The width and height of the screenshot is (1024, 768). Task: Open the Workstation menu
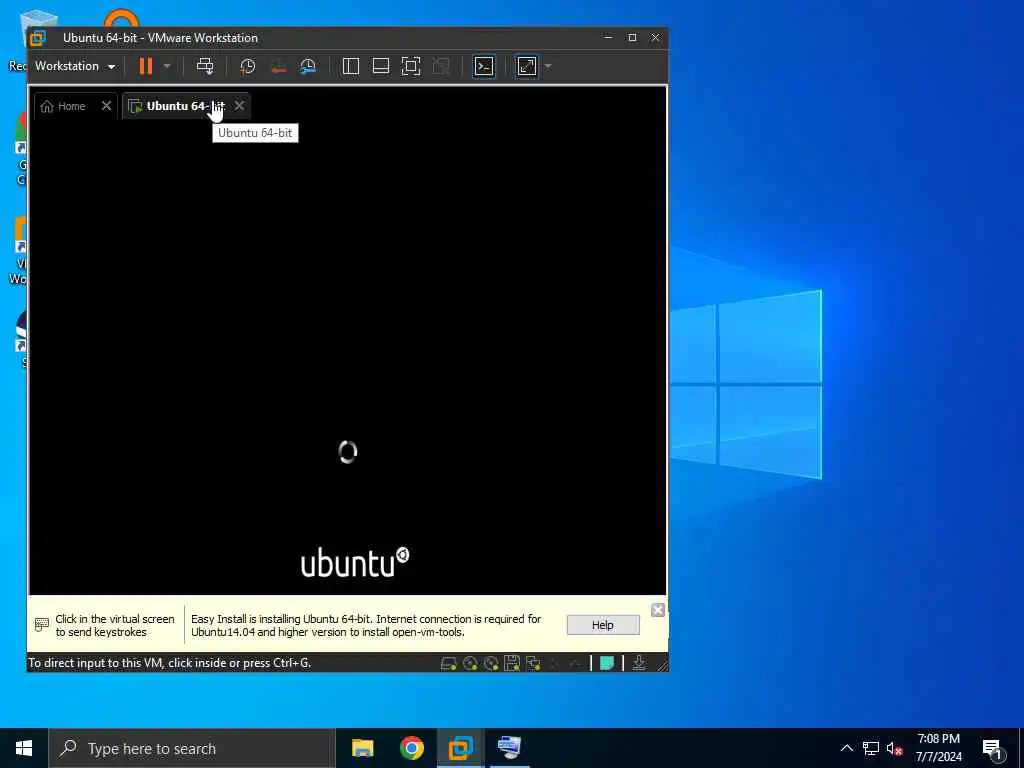[74, 66]
